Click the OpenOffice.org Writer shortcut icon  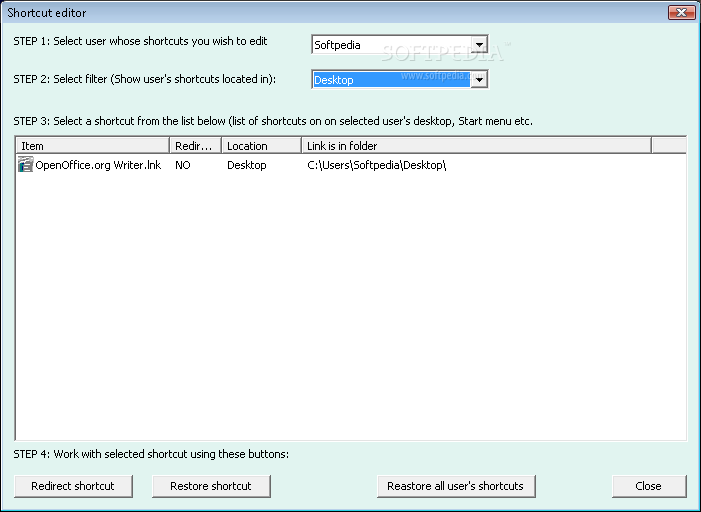[x=25, y=165]
